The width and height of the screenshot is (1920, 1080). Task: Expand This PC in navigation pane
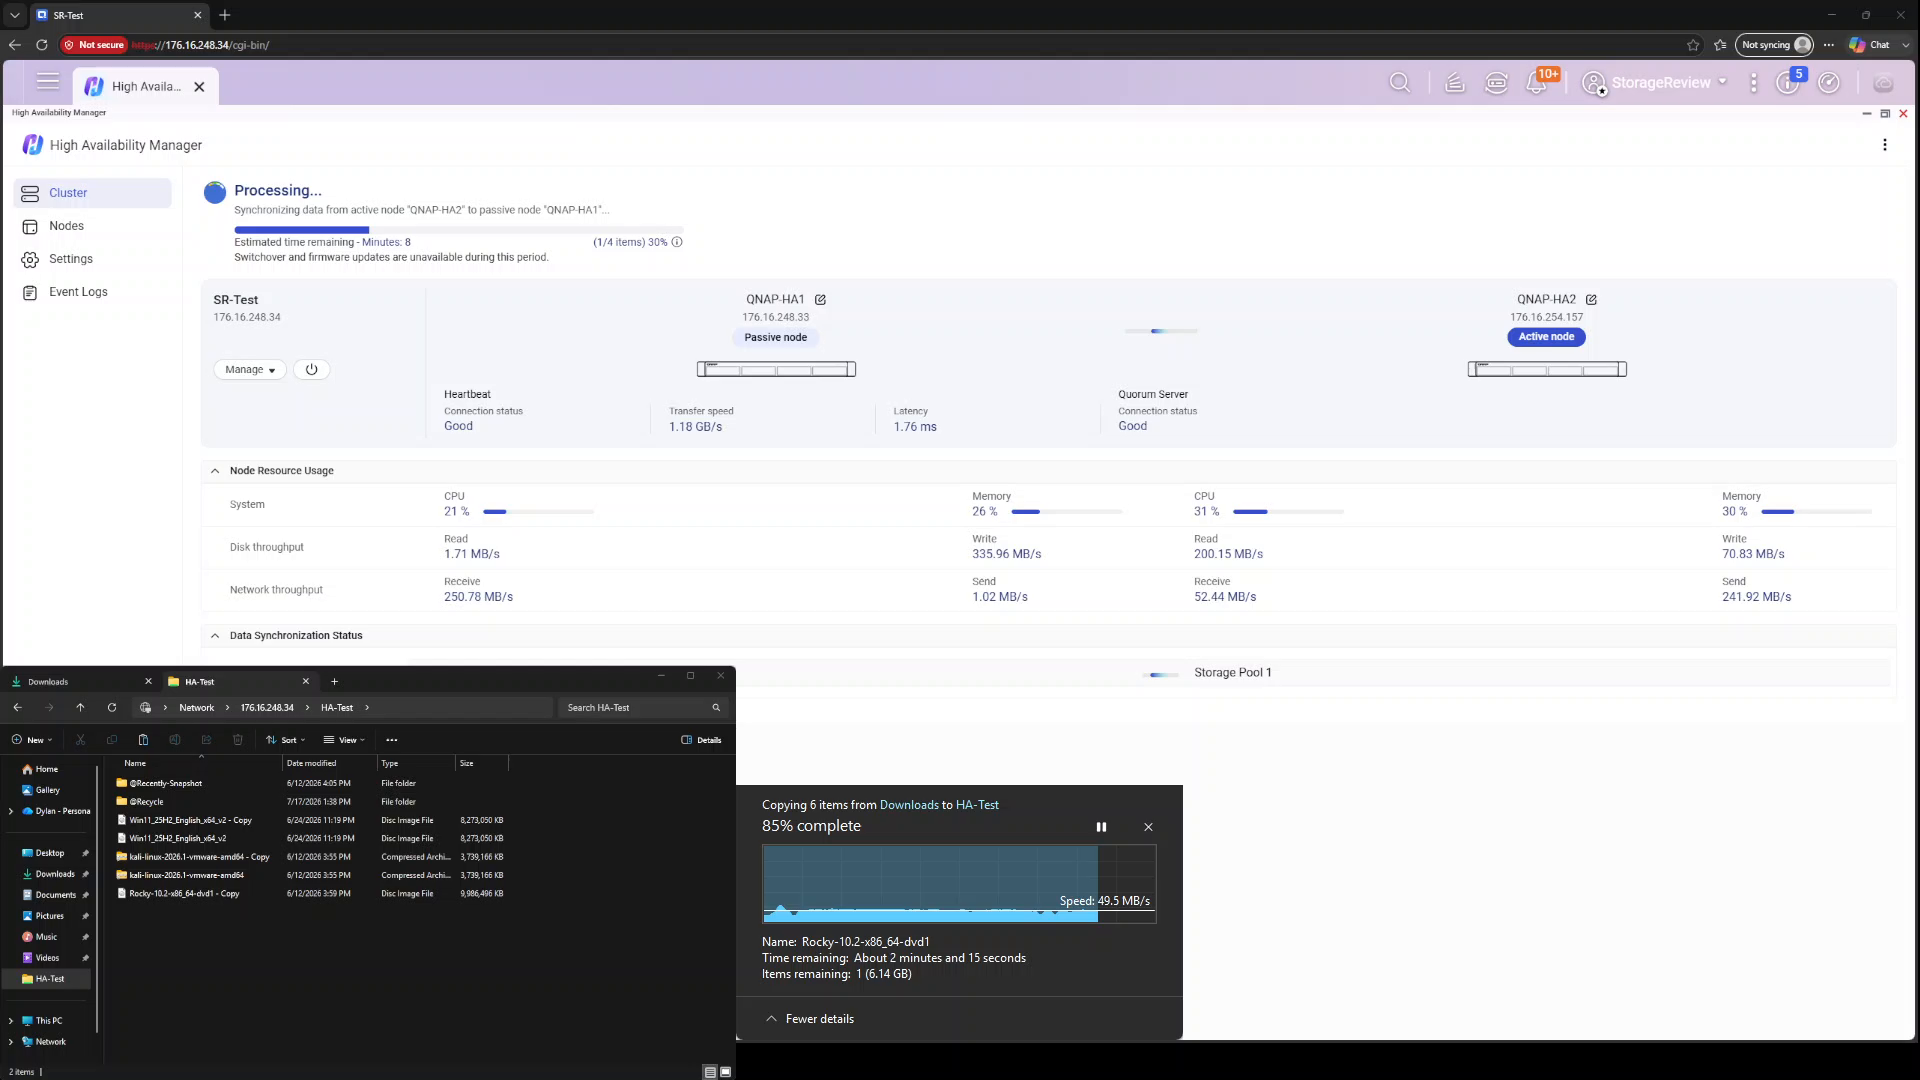[11, 1021]
